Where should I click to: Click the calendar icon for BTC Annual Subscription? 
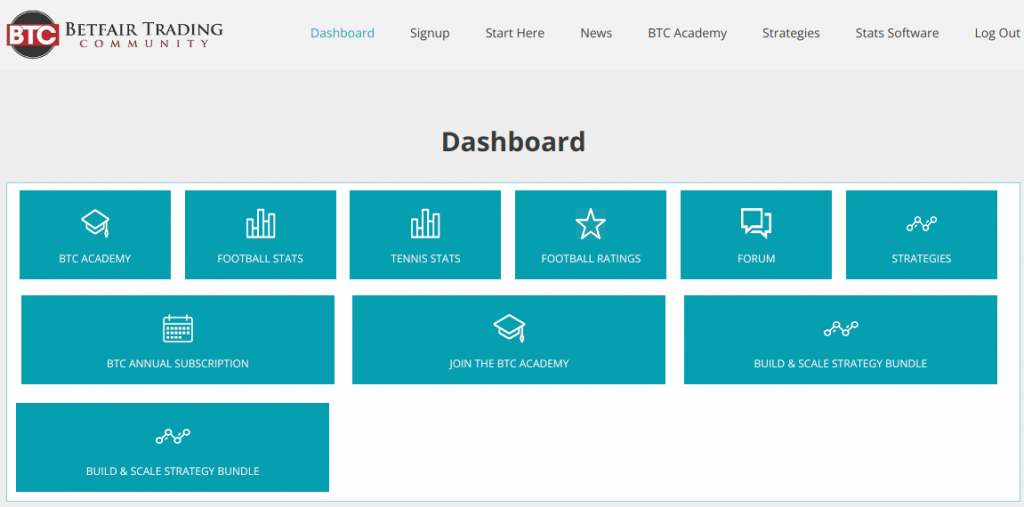coord(178,328)
